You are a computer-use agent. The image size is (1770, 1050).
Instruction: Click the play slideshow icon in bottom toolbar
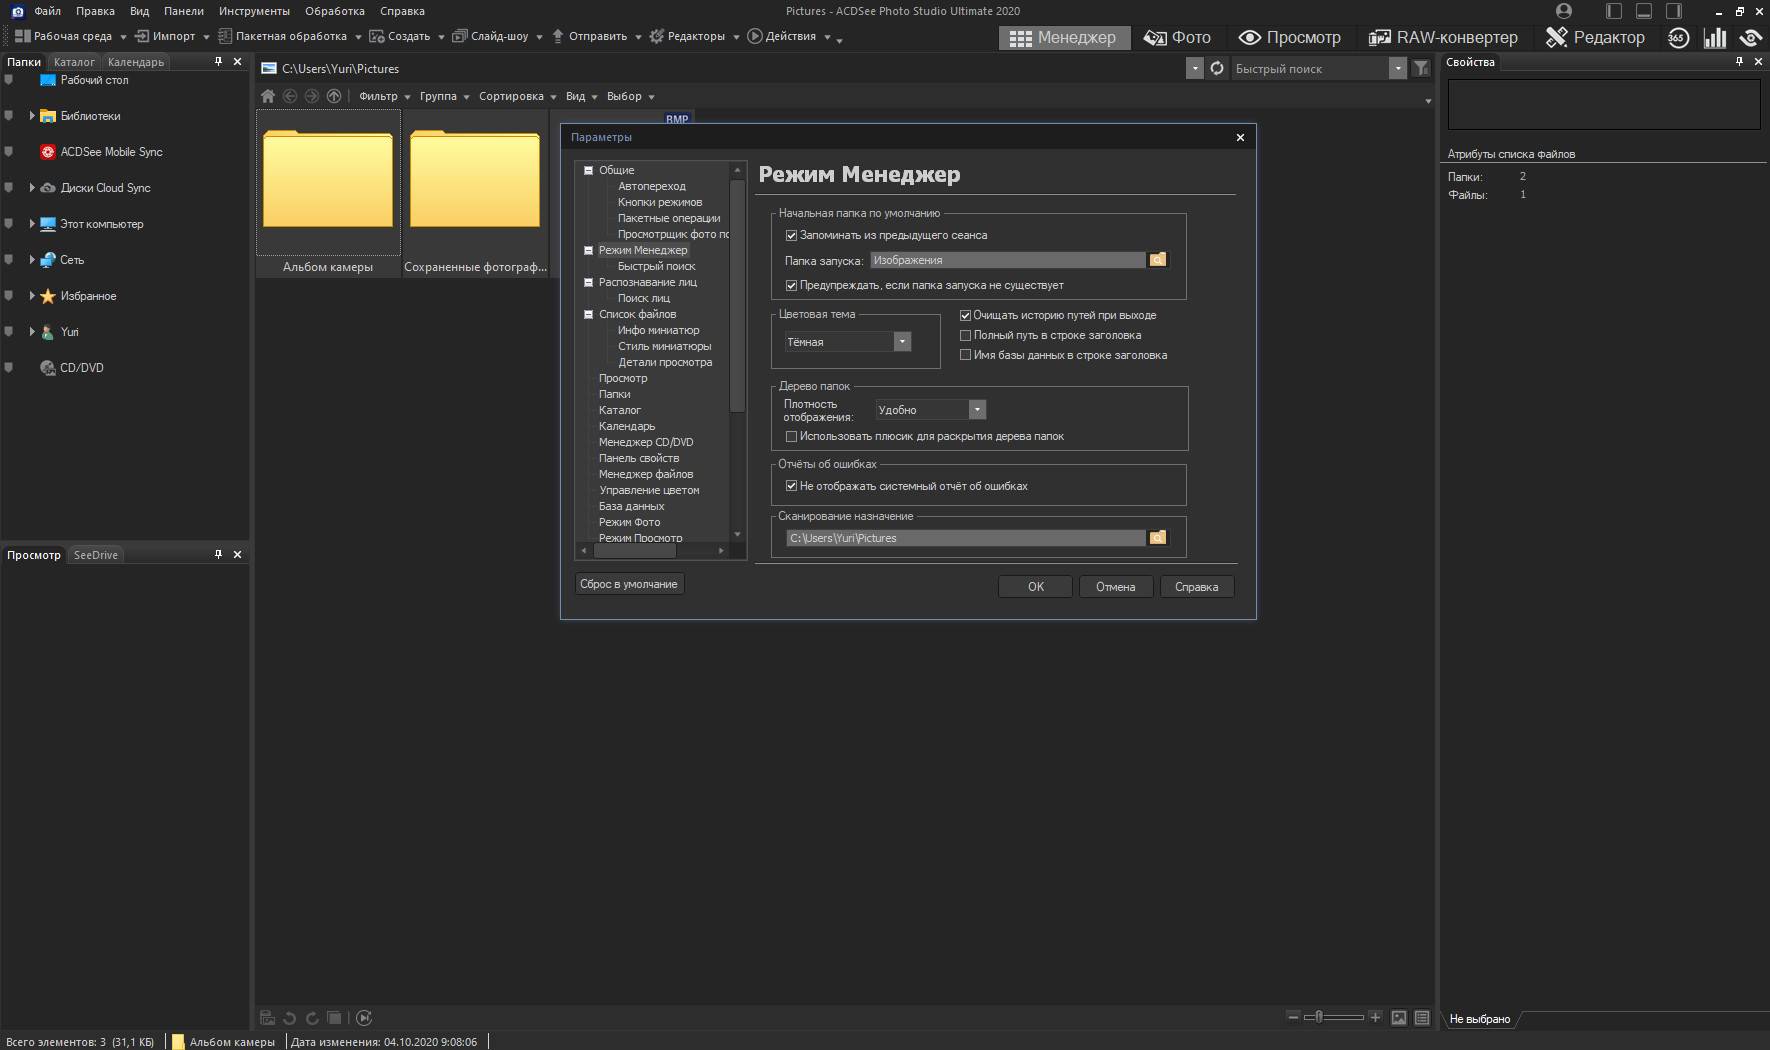click(364, 1018)
